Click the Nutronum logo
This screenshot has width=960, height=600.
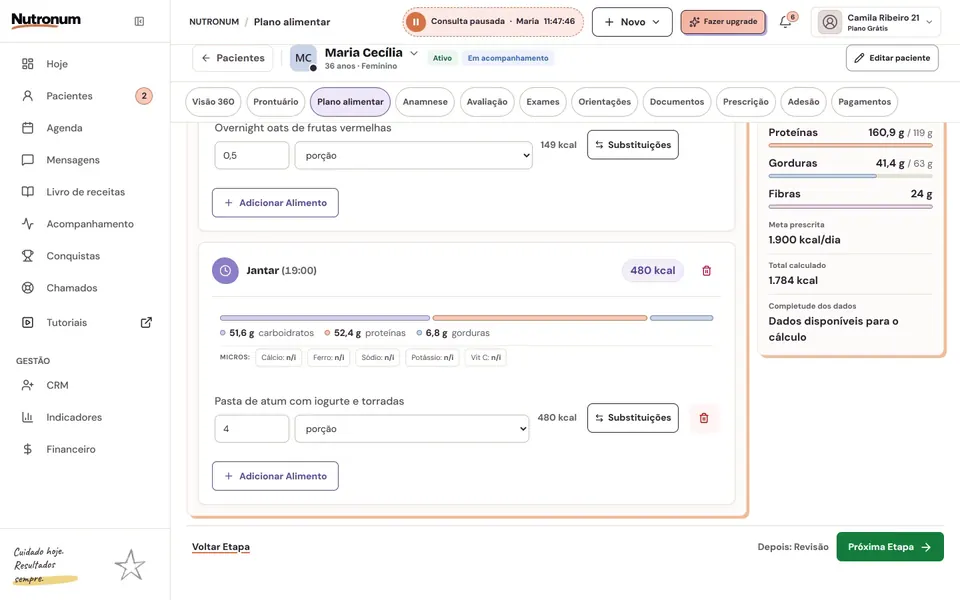coord(46,20)
